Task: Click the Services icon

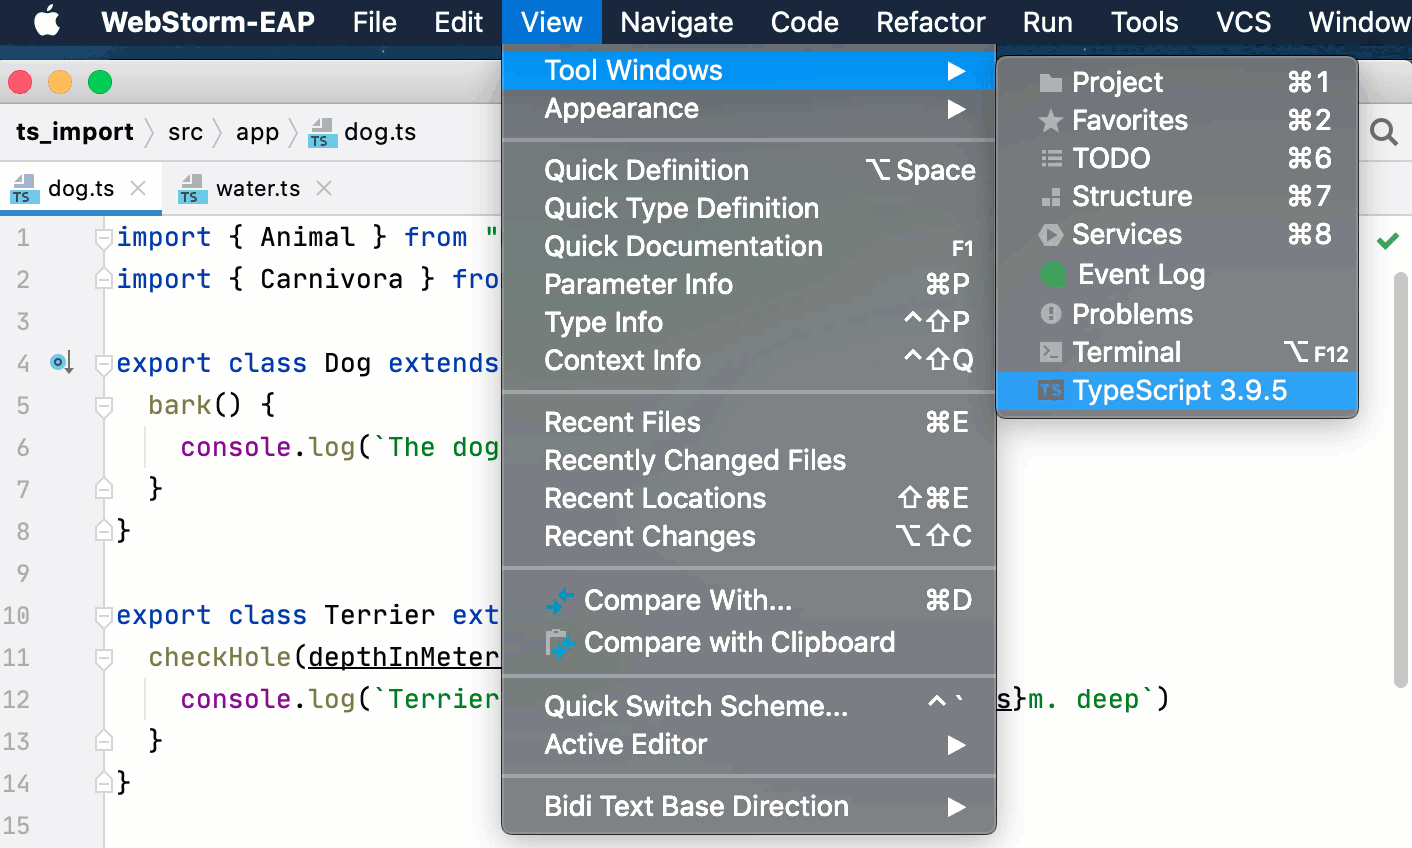Action: [1050, 235]
